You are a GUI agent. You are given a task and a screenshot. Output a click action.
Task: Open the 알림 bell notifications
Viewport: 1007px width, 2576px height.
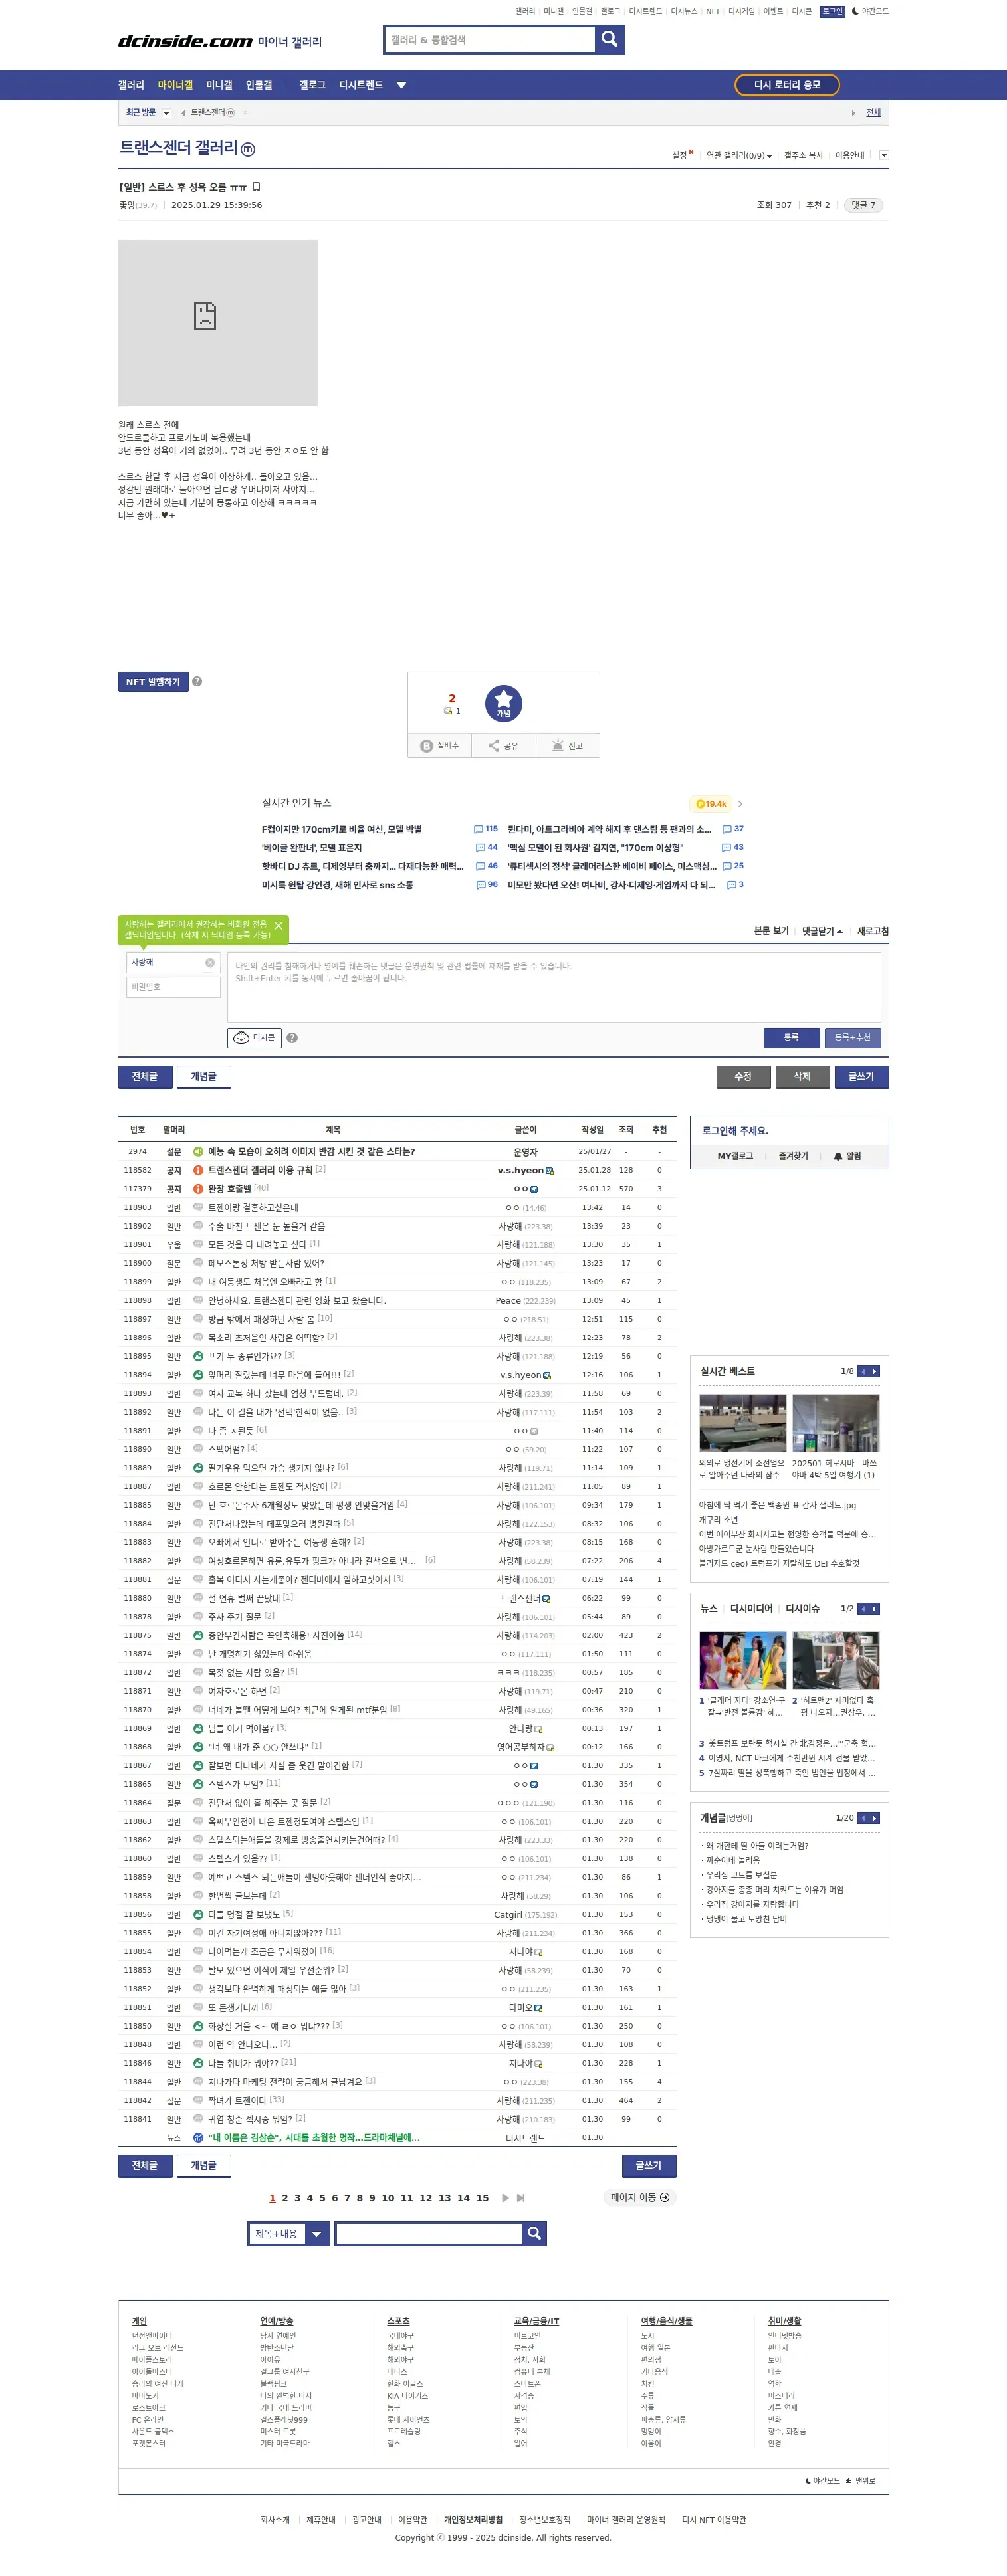(847, 1156)
